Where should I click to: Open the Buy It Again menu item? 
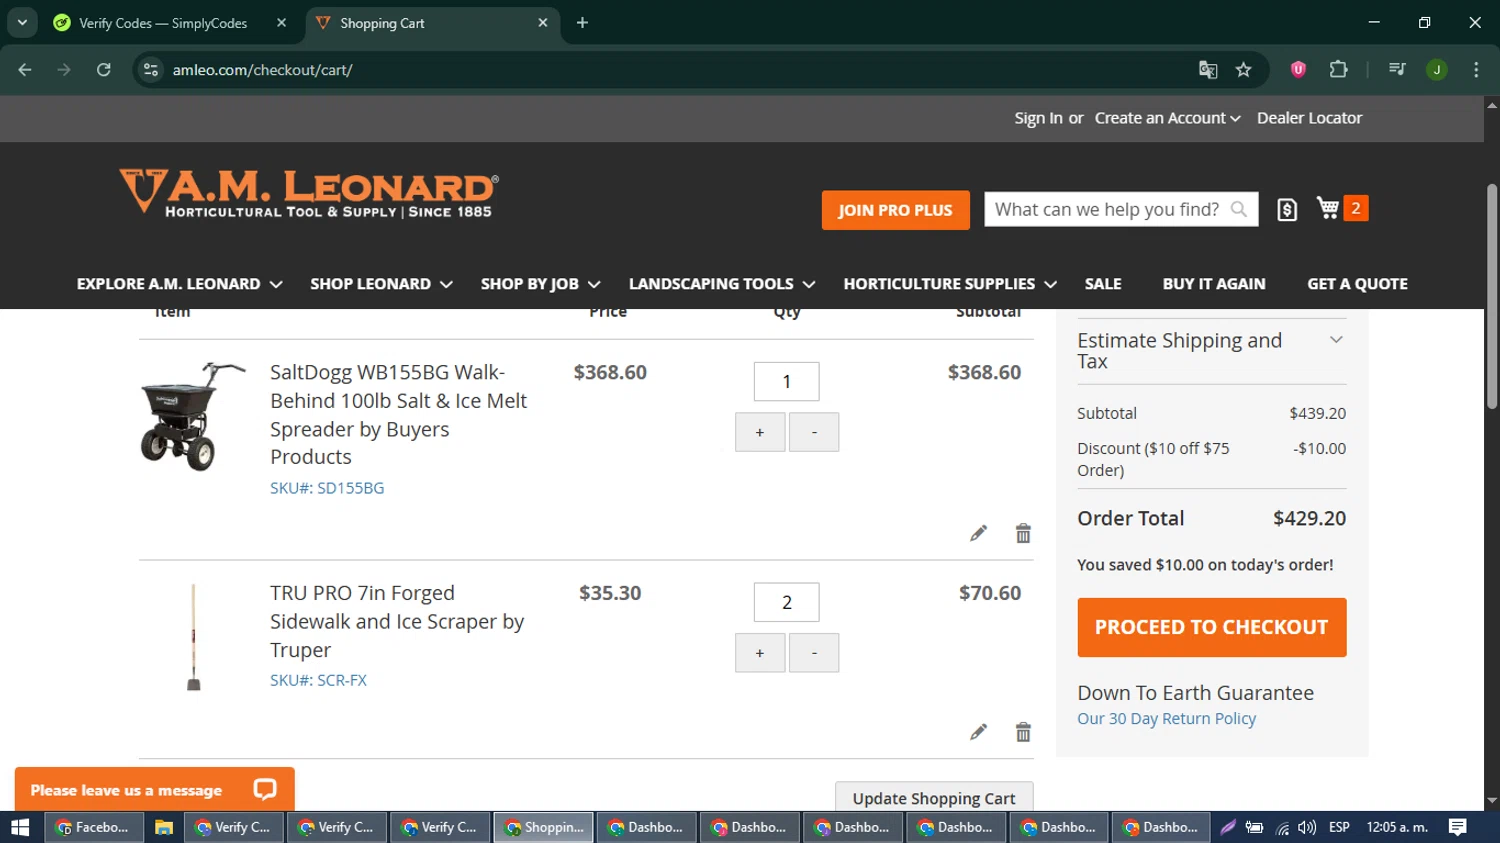pyautogui.click(x=1214, y=284)
